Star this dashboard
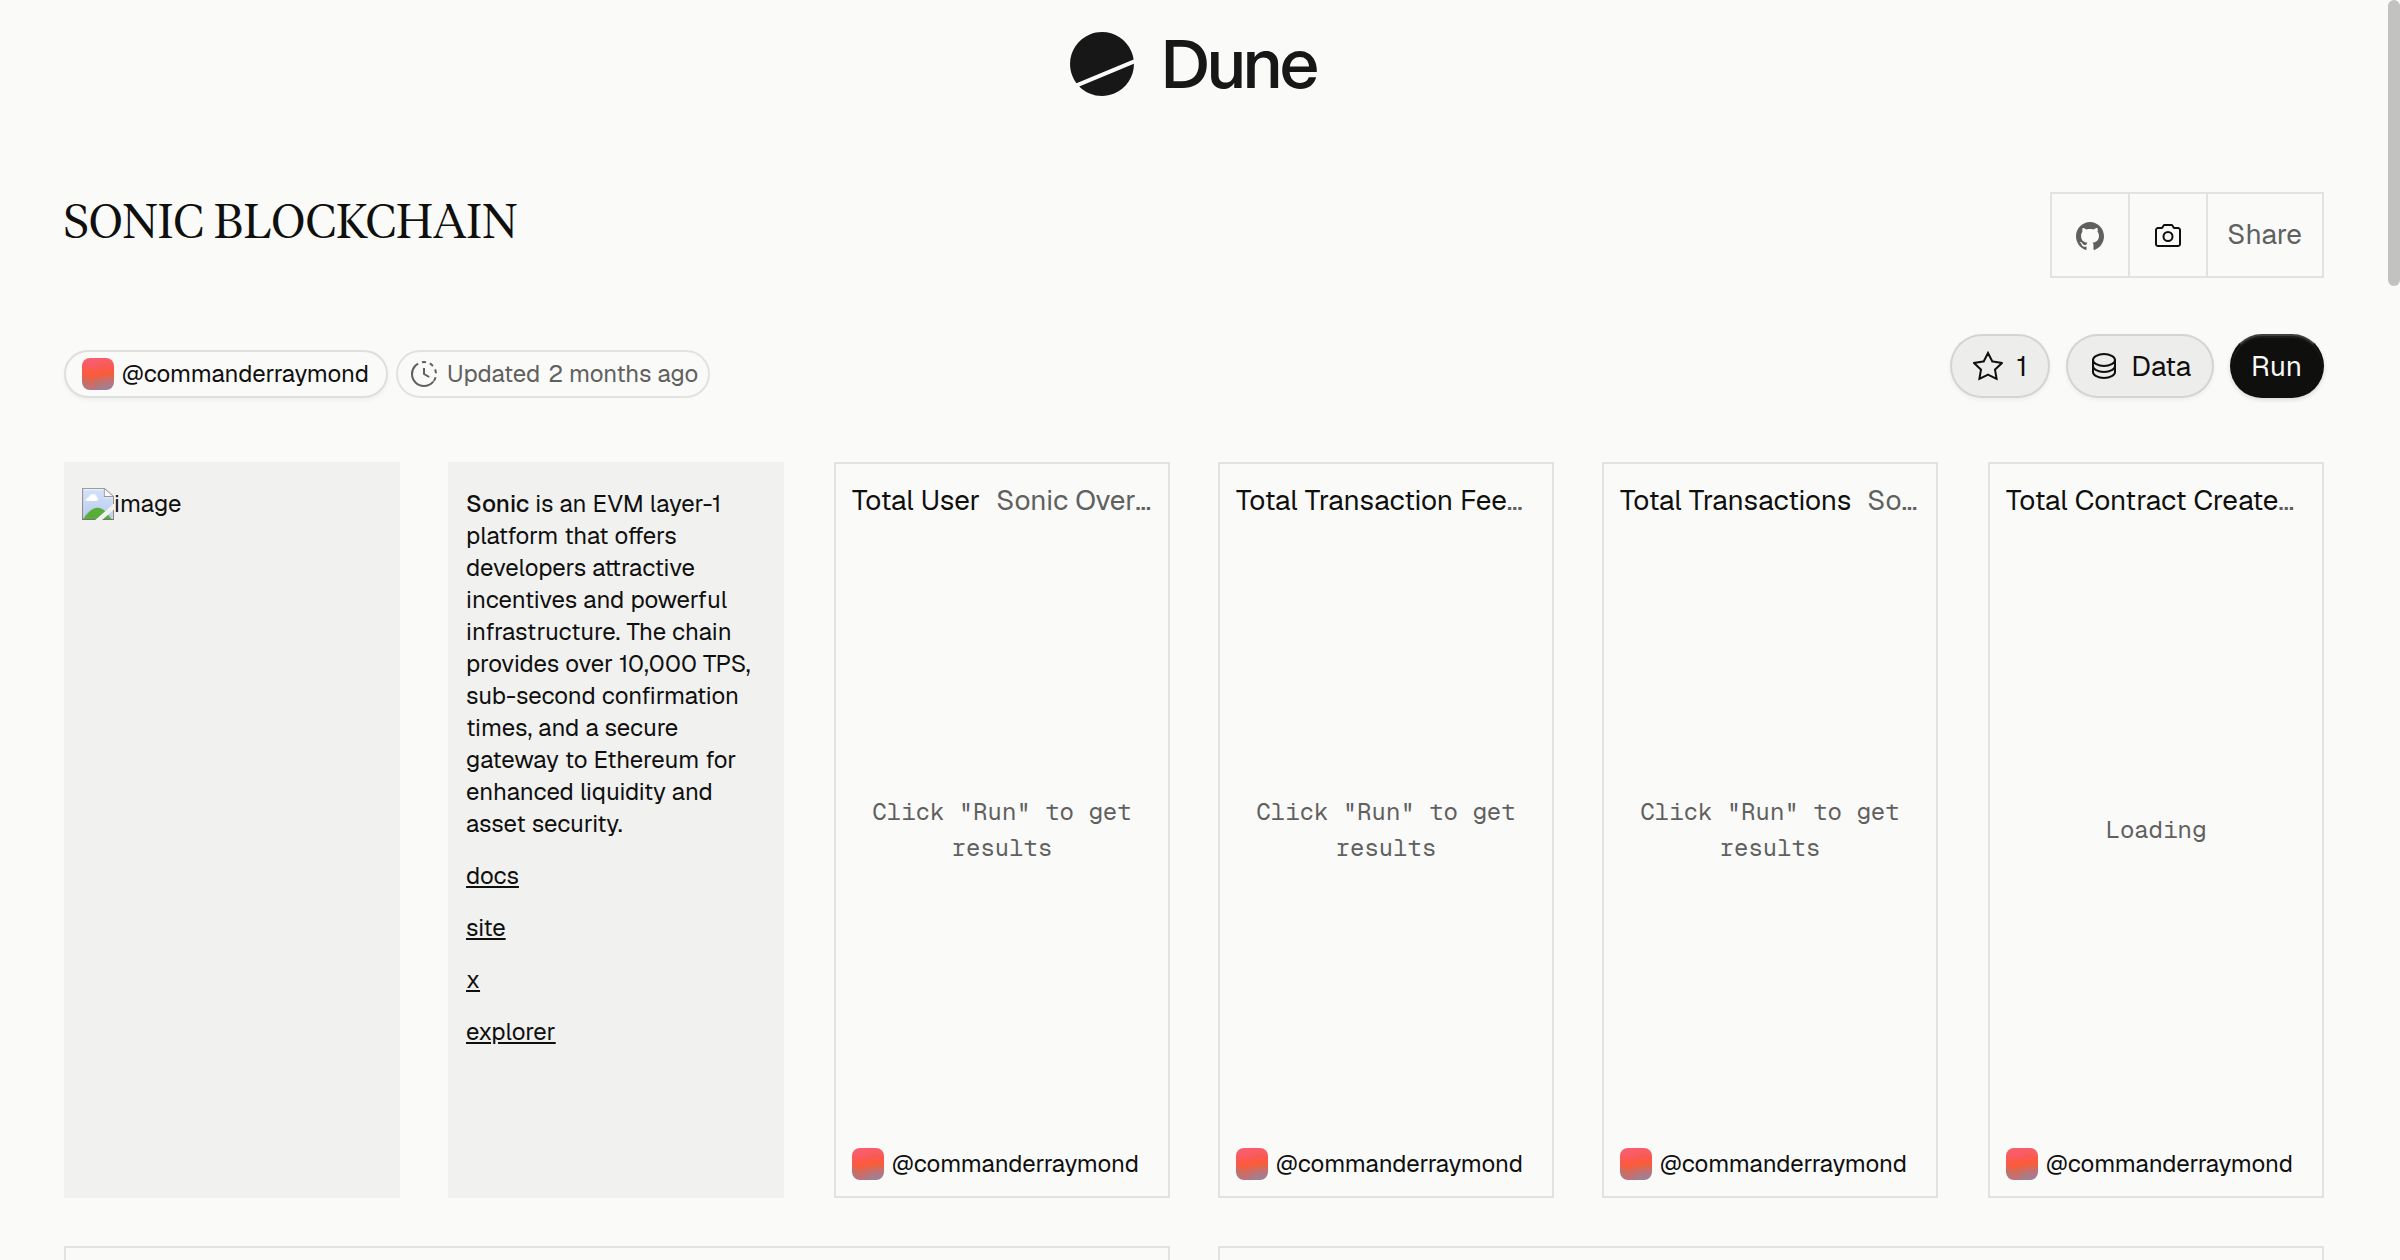 coord(2000,366)
